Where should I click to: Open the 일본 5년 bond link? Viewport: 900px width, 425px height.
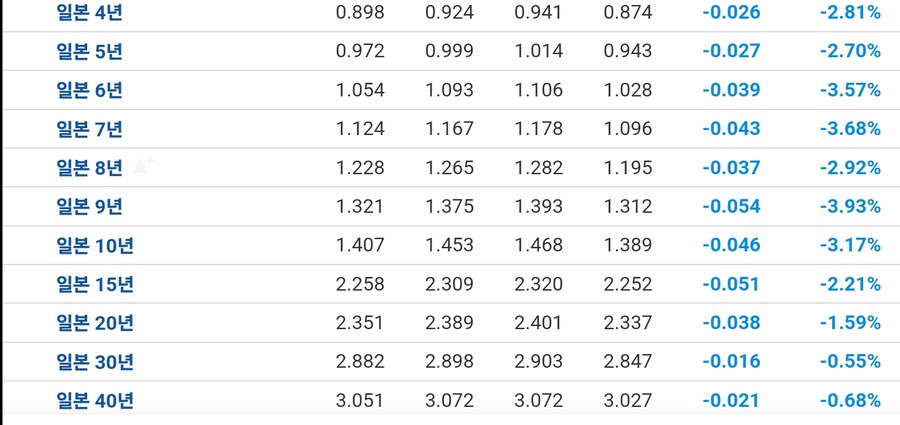click(x=90, y=51)
